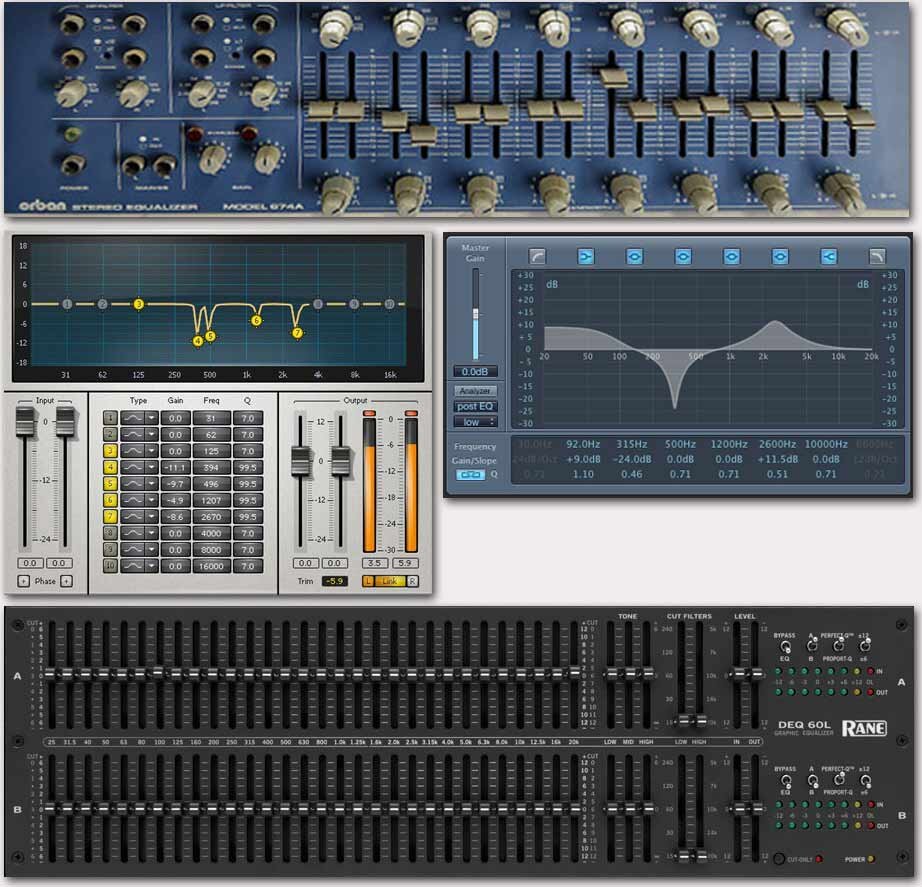Open band 5 filter type dropdown arrow
The width and height of the screenshot is (922, 887).
(x=152, y=484)
